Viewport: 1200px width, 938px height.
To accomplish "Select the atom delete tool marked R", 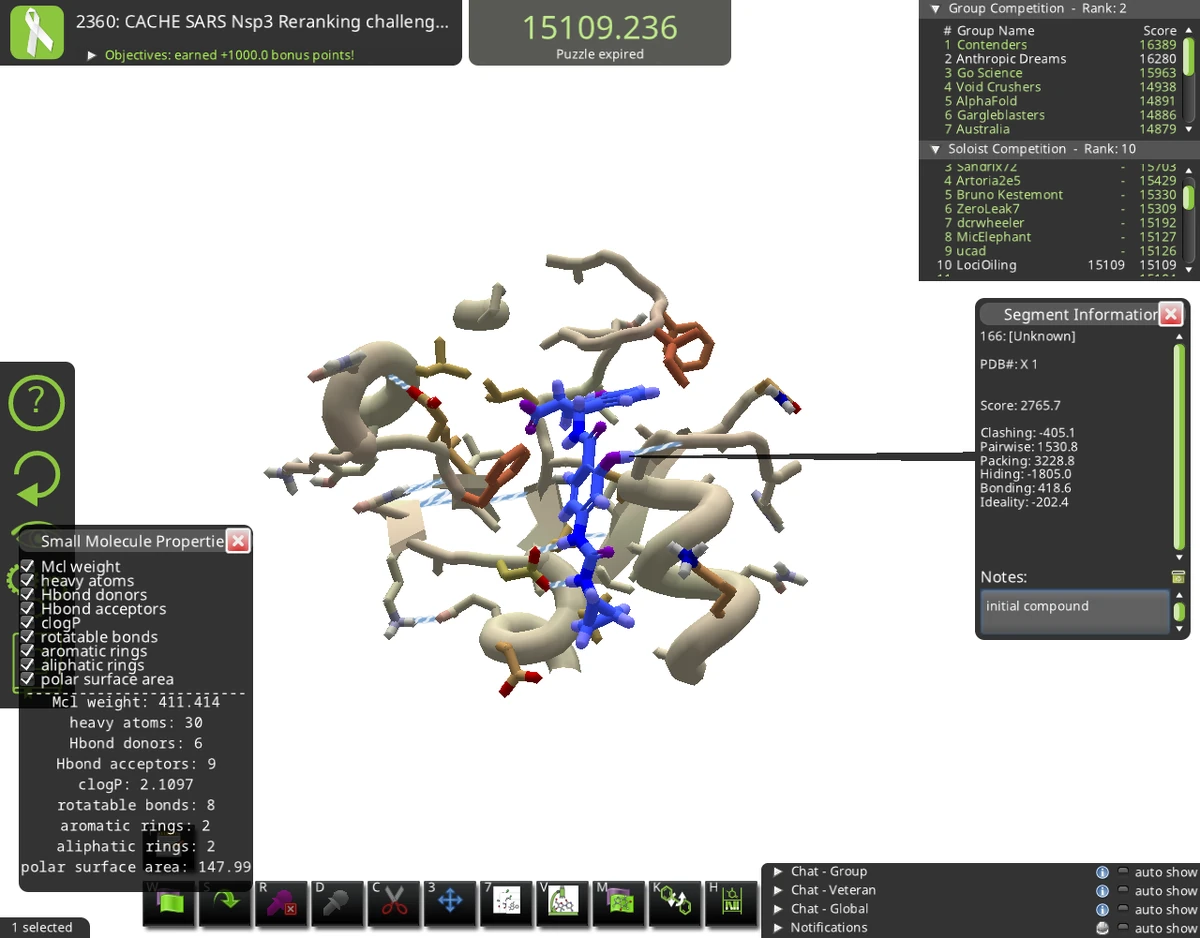I will pyautogui.click(x=281, y=901).
